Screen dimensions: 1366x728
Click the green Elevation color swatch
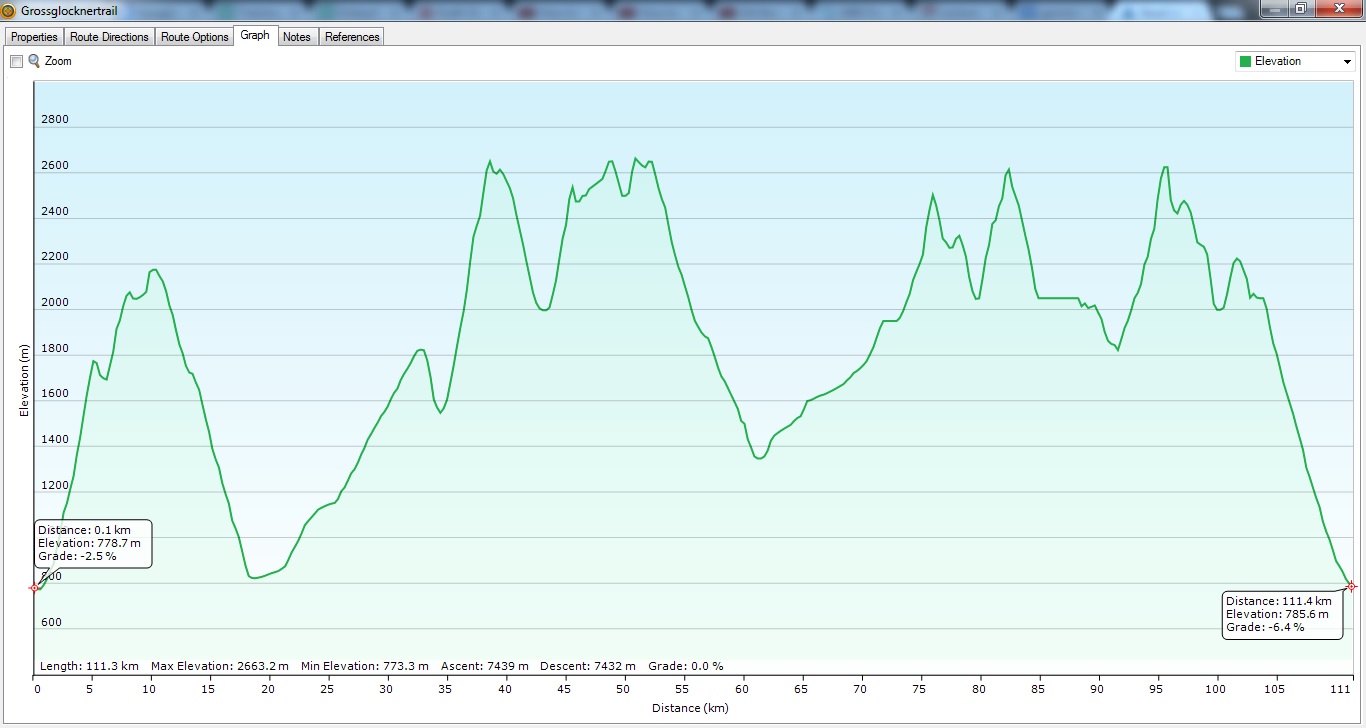tap(1245, 62)
